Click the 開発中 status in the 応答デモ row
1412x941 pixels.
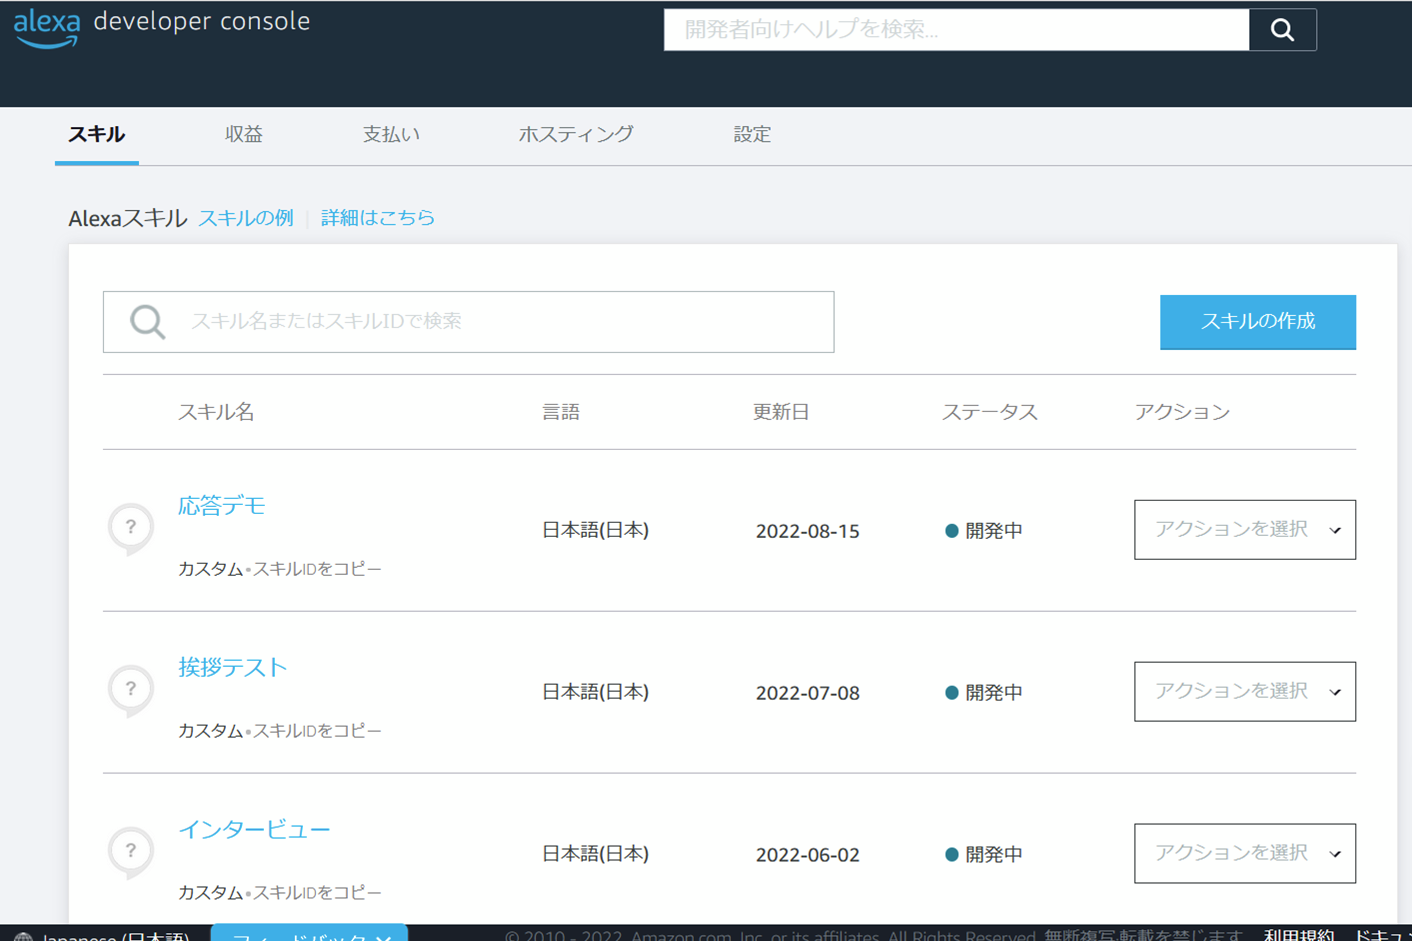(984, 531)
